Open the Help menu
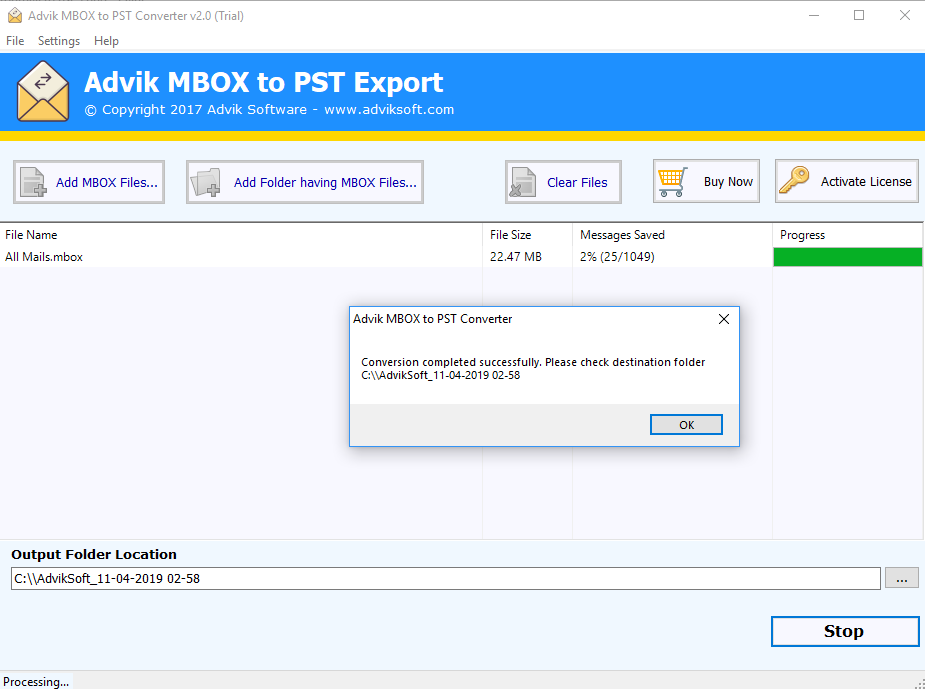 (106, 41)
